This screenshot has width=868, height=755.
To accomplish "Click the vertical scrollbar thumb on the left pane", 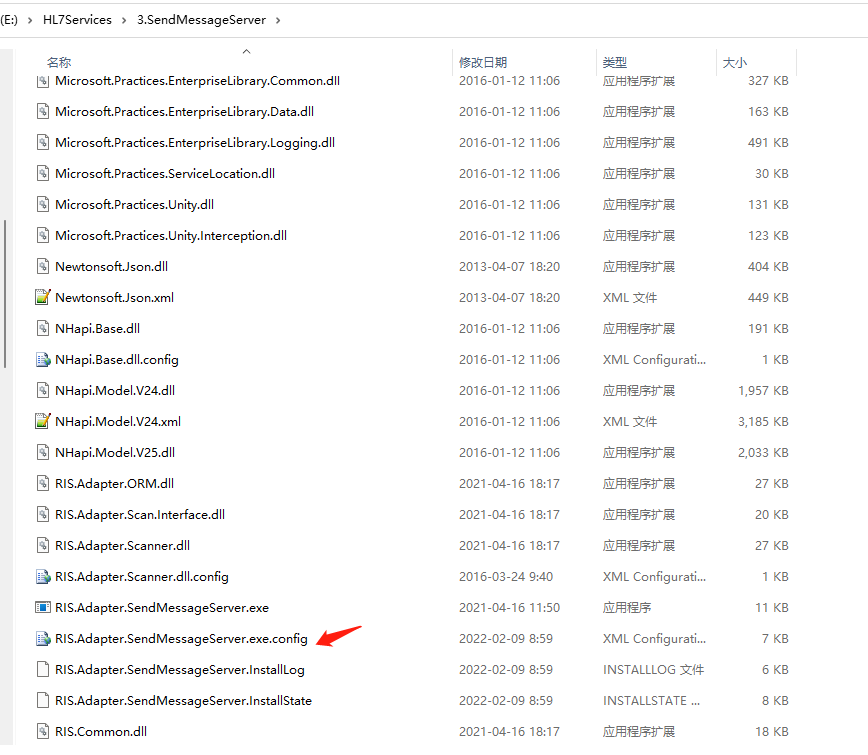I will [x=5, y=294].
